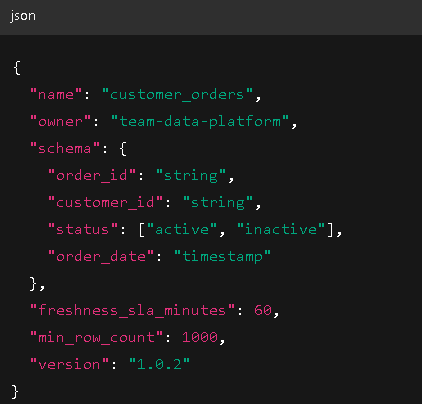The height and width of the screenshot is (404, 422).
Task: Select the "team-data-platform" value
Action: tap(200, 121)
